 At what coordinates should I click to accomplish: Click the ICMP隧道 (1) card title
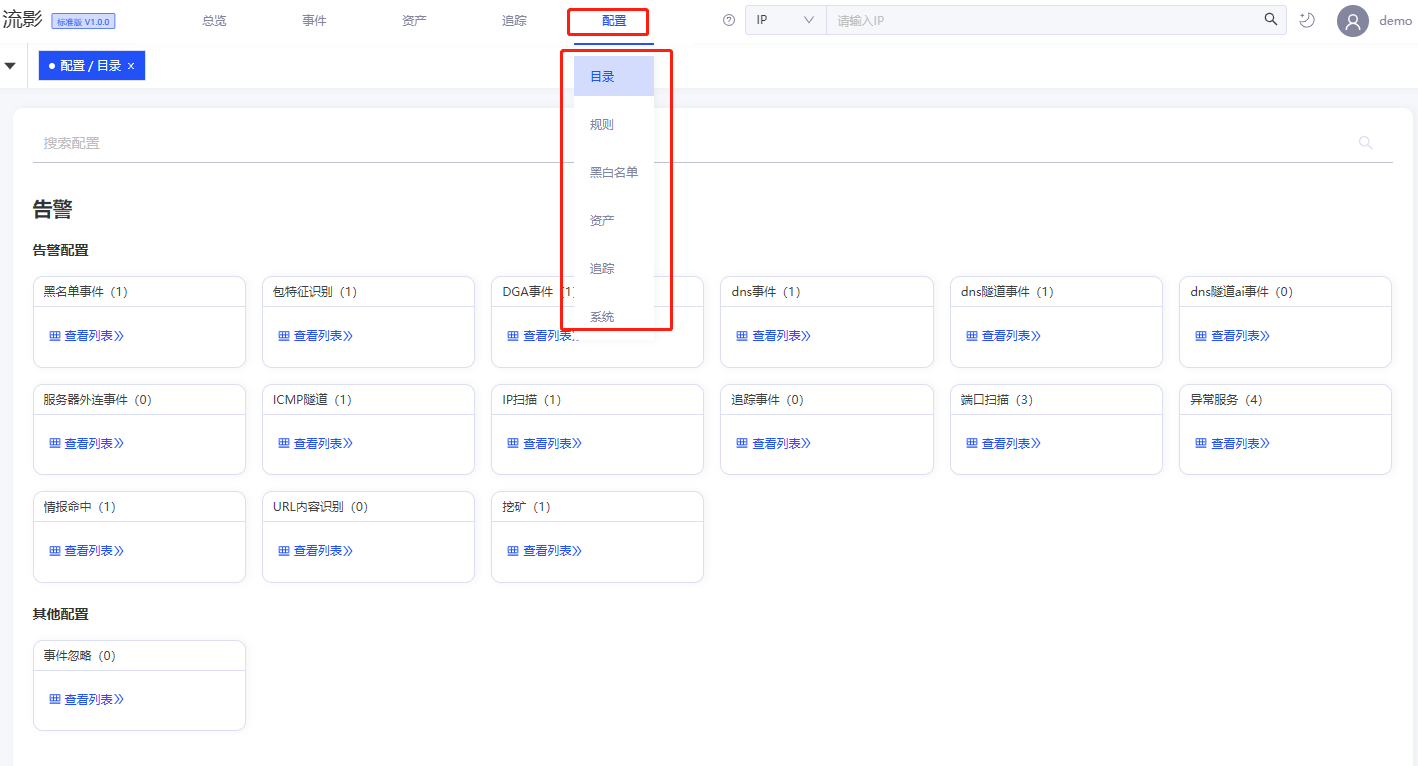[312, 399]
